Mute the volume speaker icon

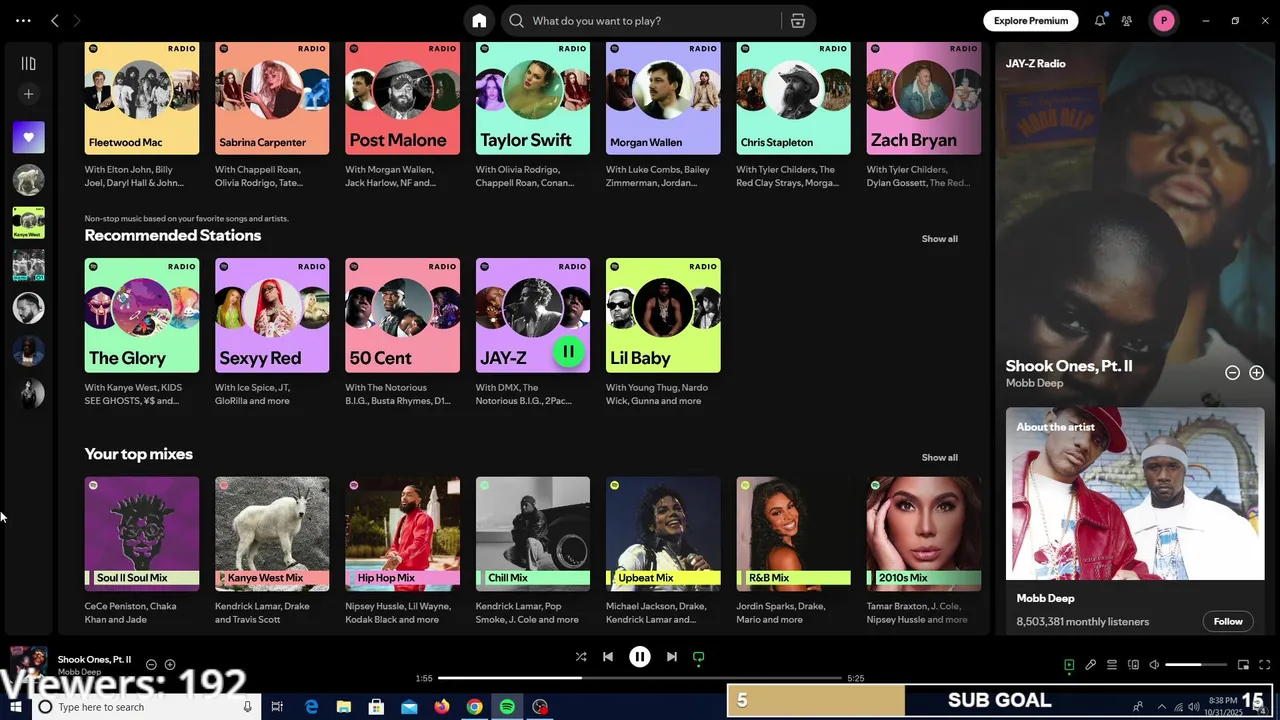point(1154,665)
